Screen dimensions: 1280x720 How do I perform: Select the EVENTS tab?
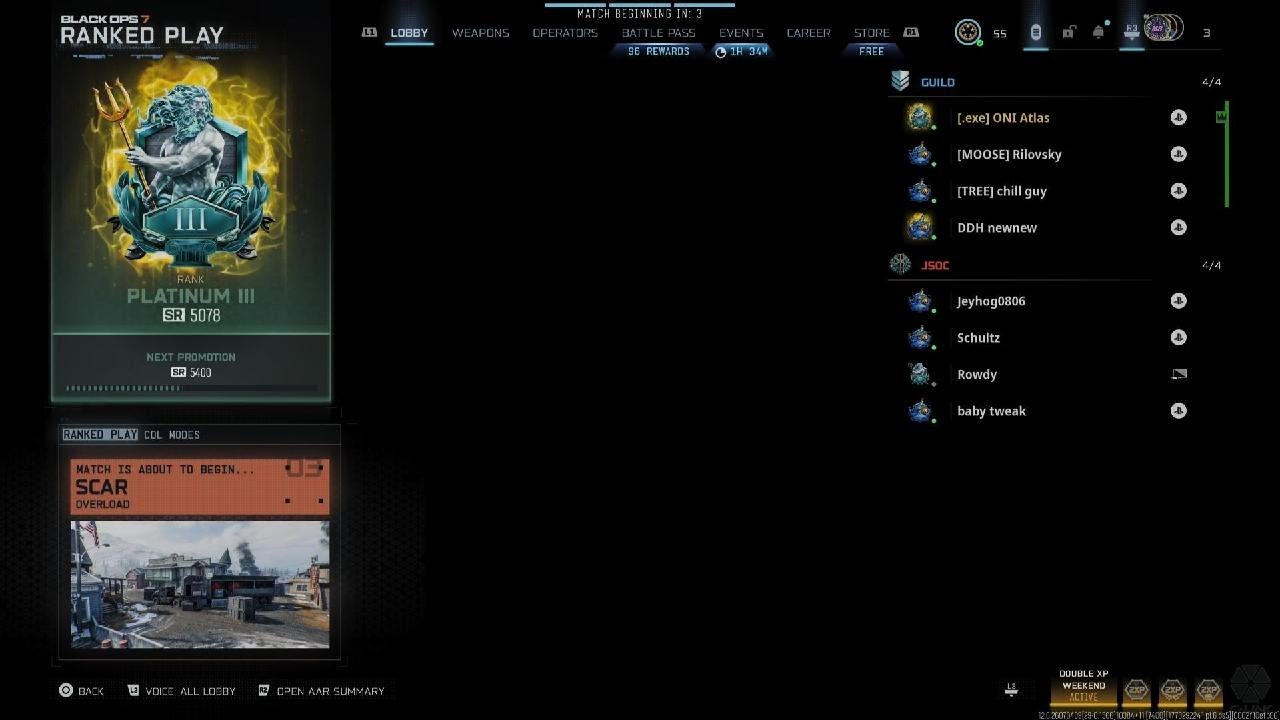[741, 33]
